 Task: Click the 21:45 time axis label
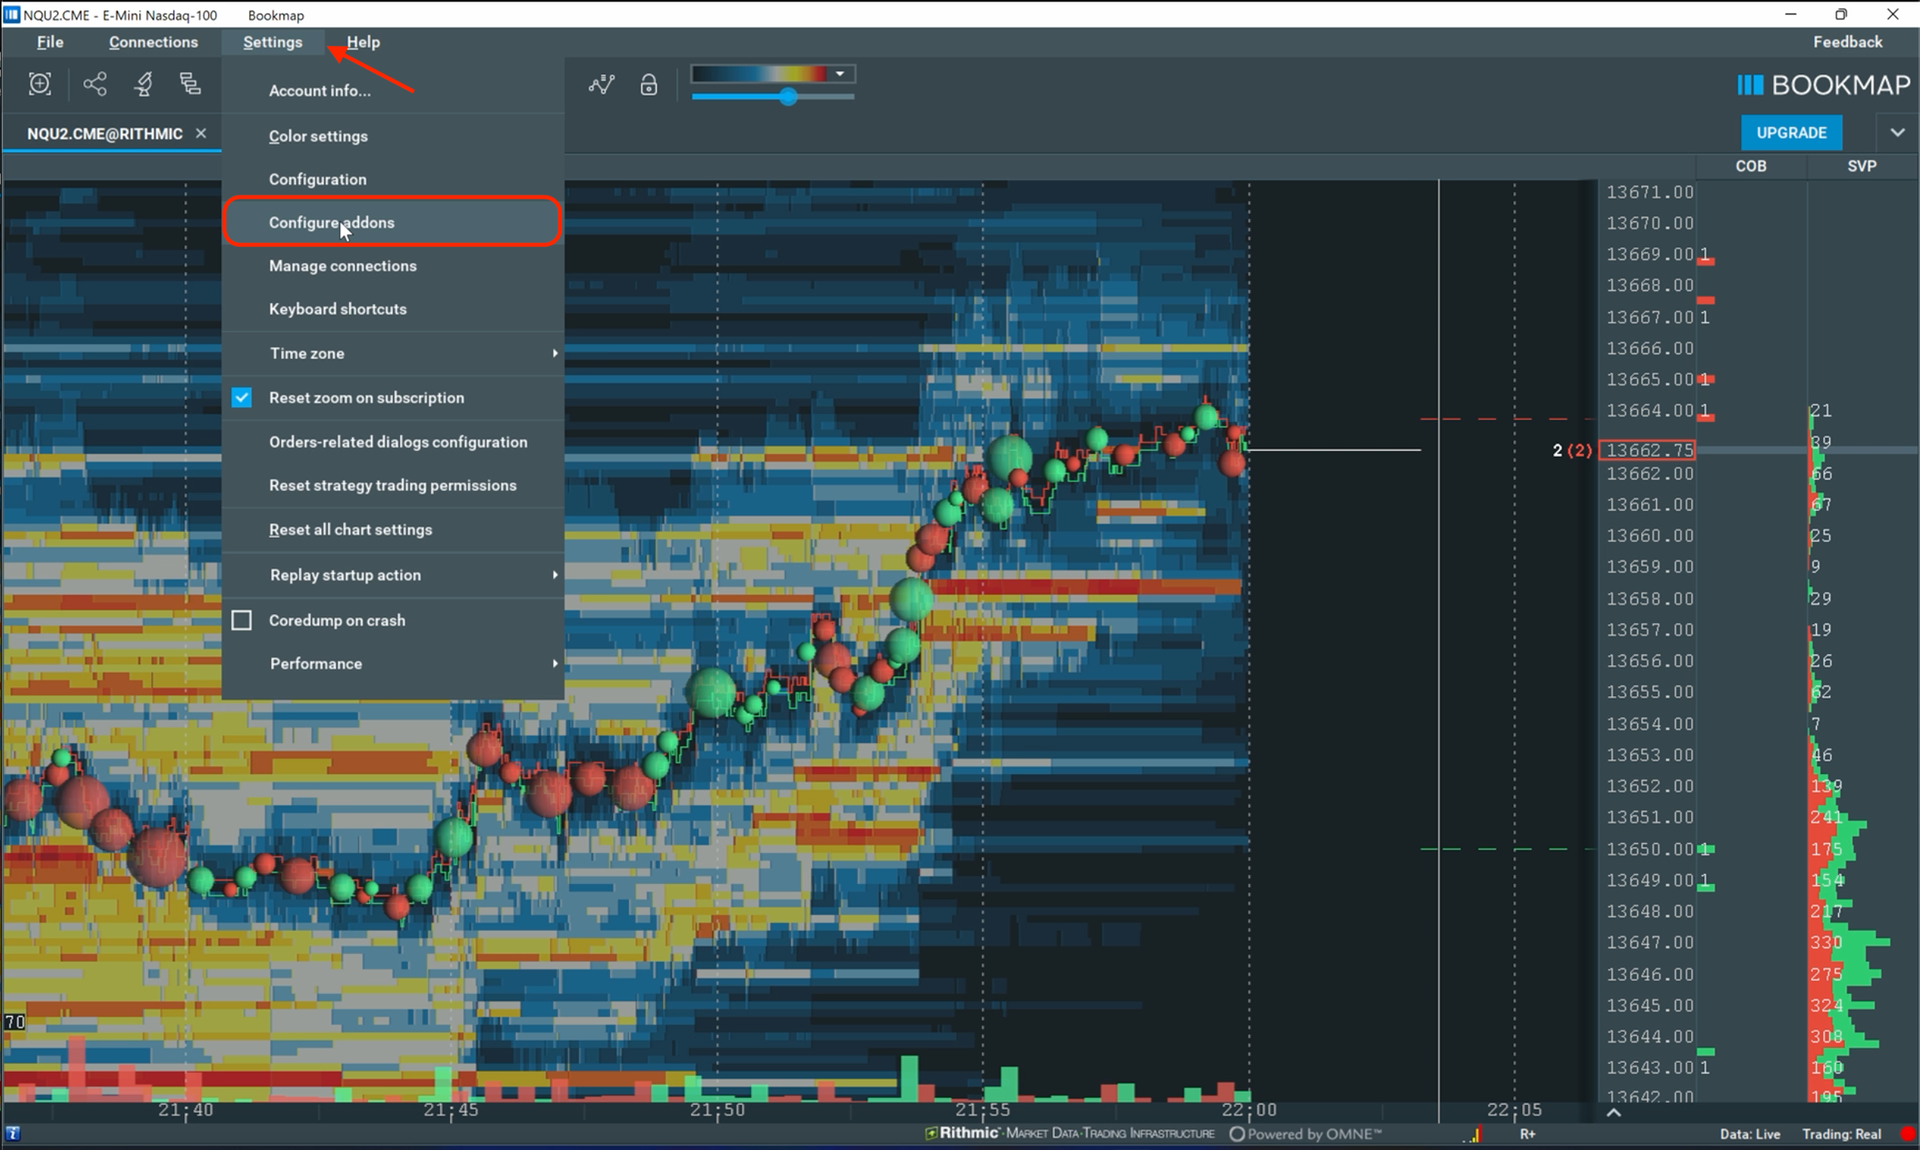coord(451,1110)
